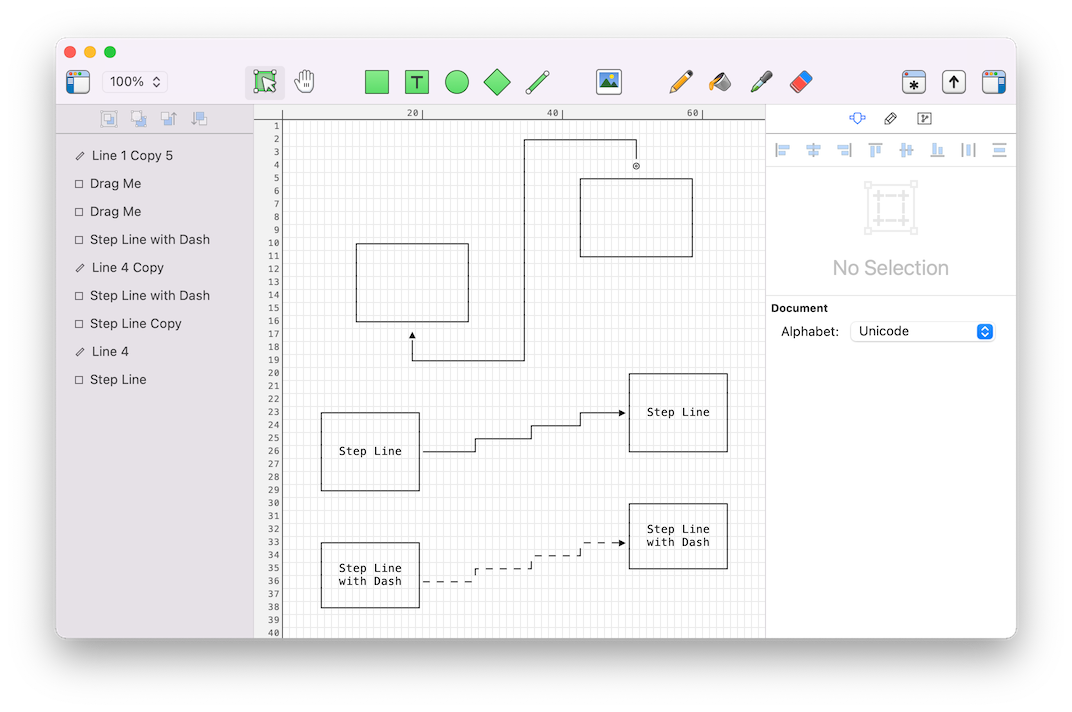Activate the Line drawing tool
The height and width of the screenshot is (712, 1072).
point(538,82)
